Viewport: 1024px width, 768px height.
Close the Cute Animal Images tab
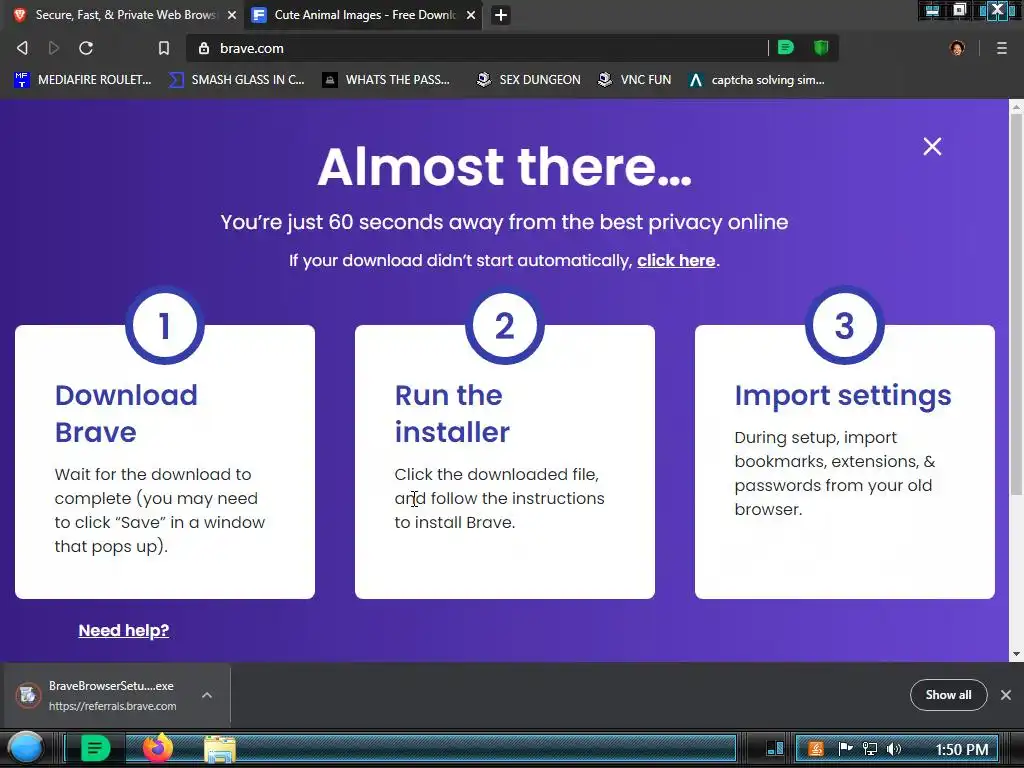click(x=471, y=15)
